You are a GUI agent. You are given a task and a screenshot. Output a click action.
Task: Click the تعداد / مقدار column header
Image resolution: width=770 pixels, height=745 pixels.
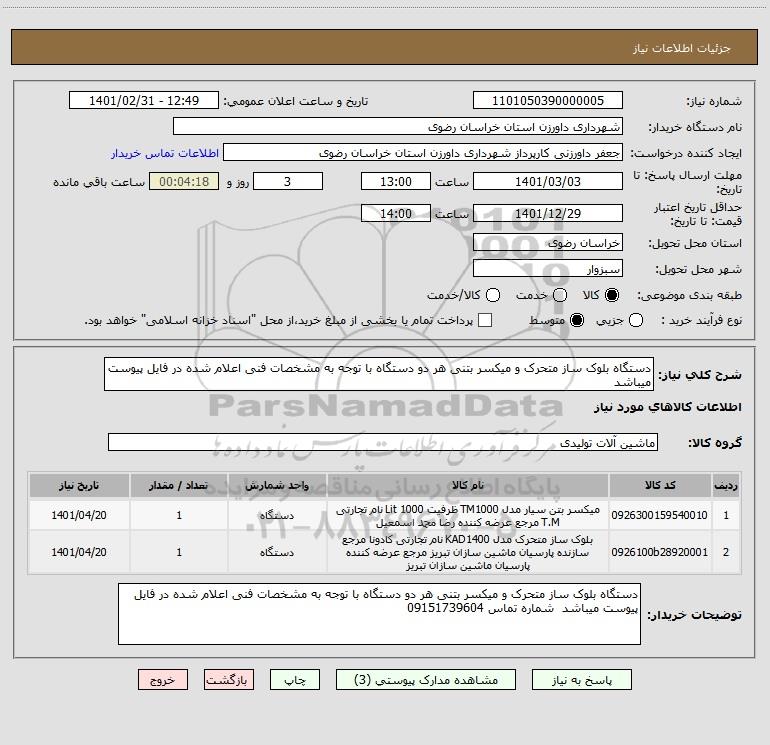pyautogui.click(x=179, y=486)
